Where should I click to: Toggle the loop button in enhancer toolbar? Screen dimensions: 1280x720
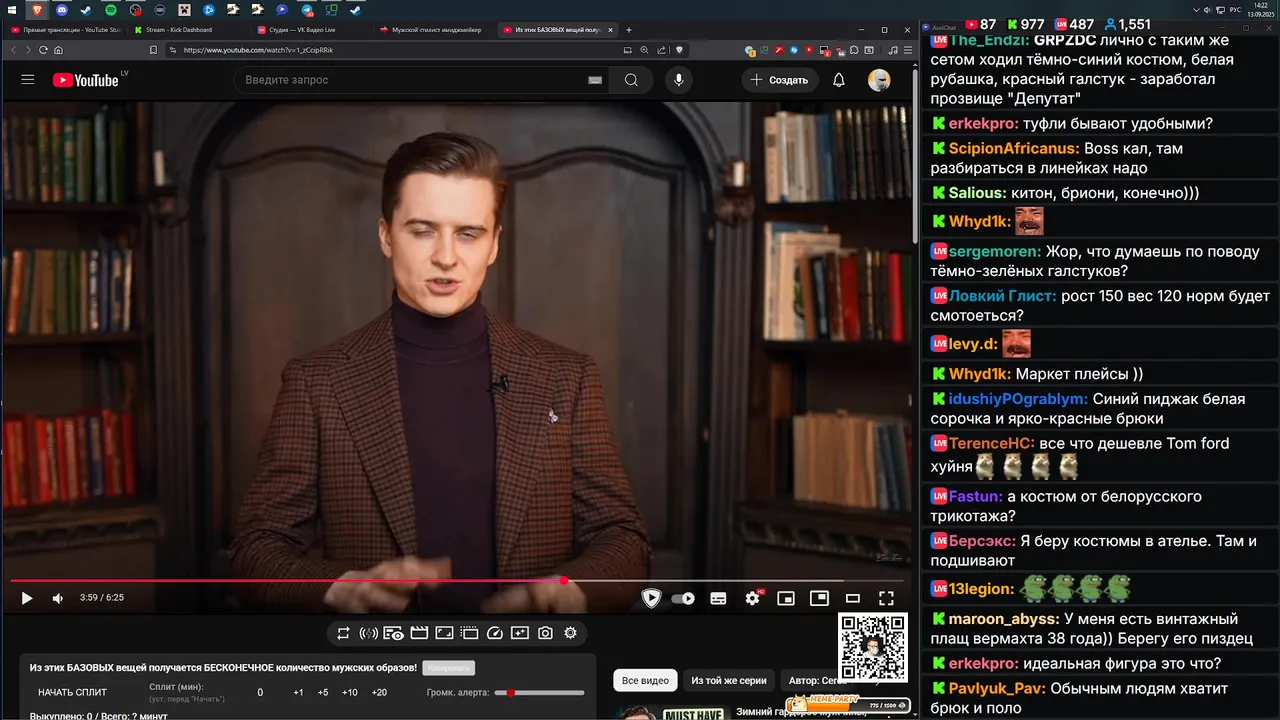[x=343, y=633]
